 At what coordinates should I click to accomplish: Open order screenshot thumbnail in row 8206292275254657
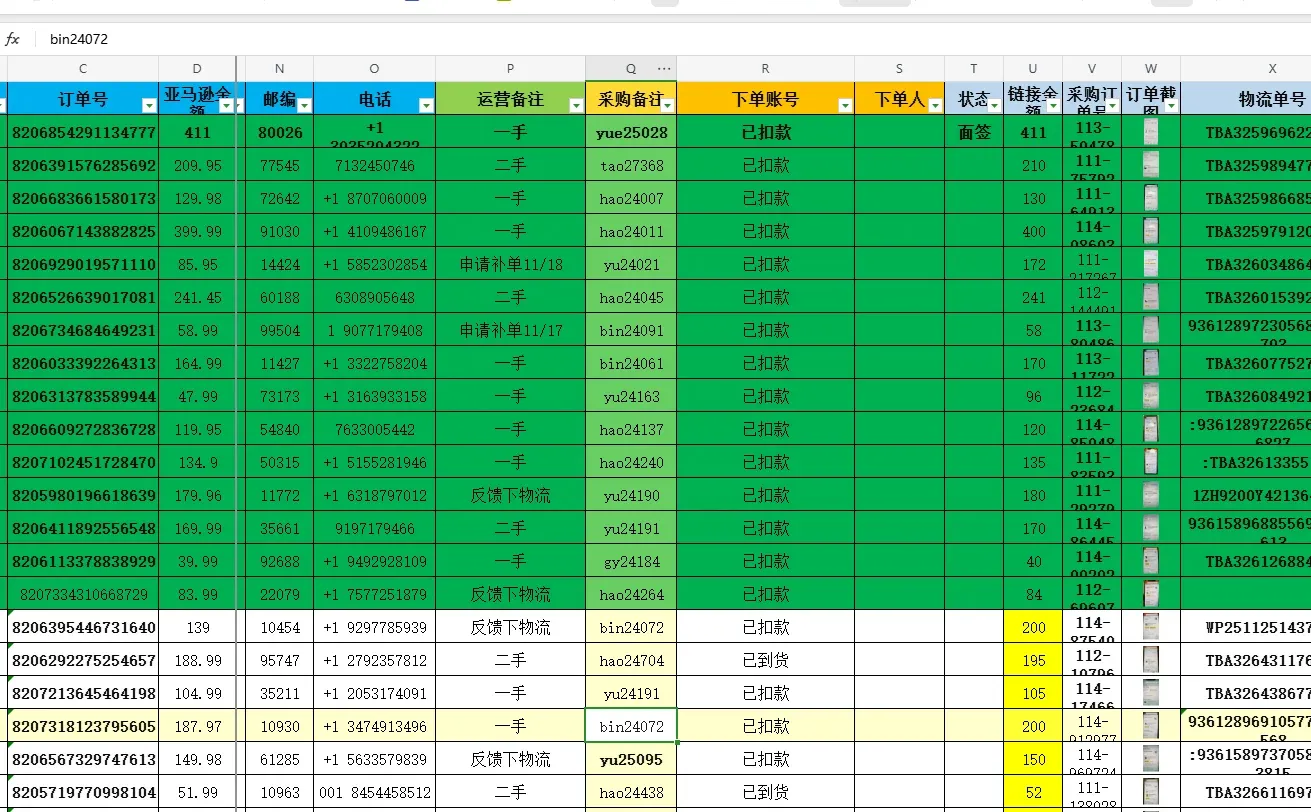click(1151, 660)
